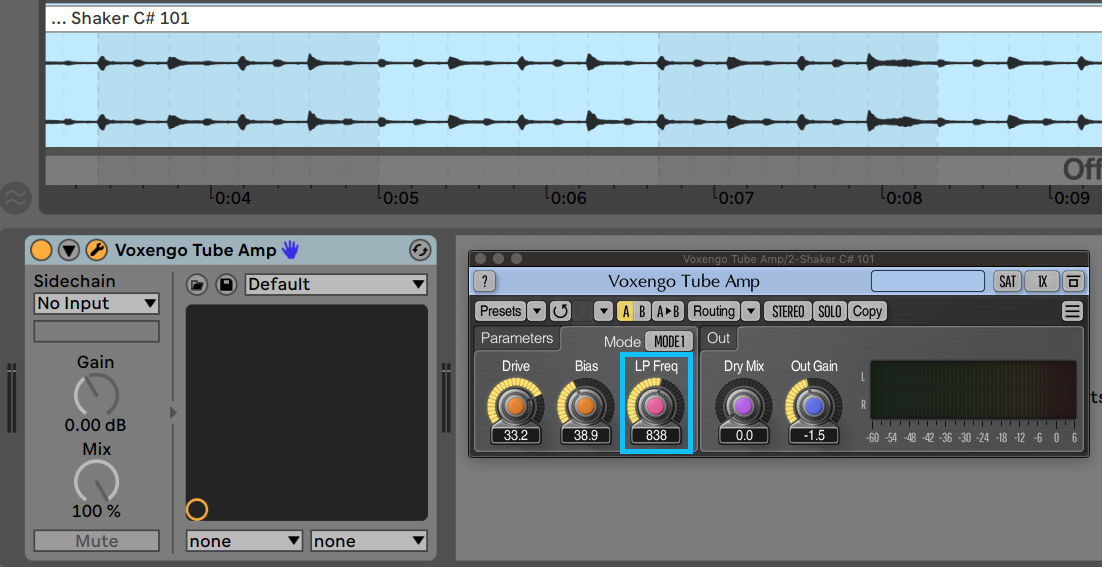Adjust the Dry Mix knob

click(744, 405)
